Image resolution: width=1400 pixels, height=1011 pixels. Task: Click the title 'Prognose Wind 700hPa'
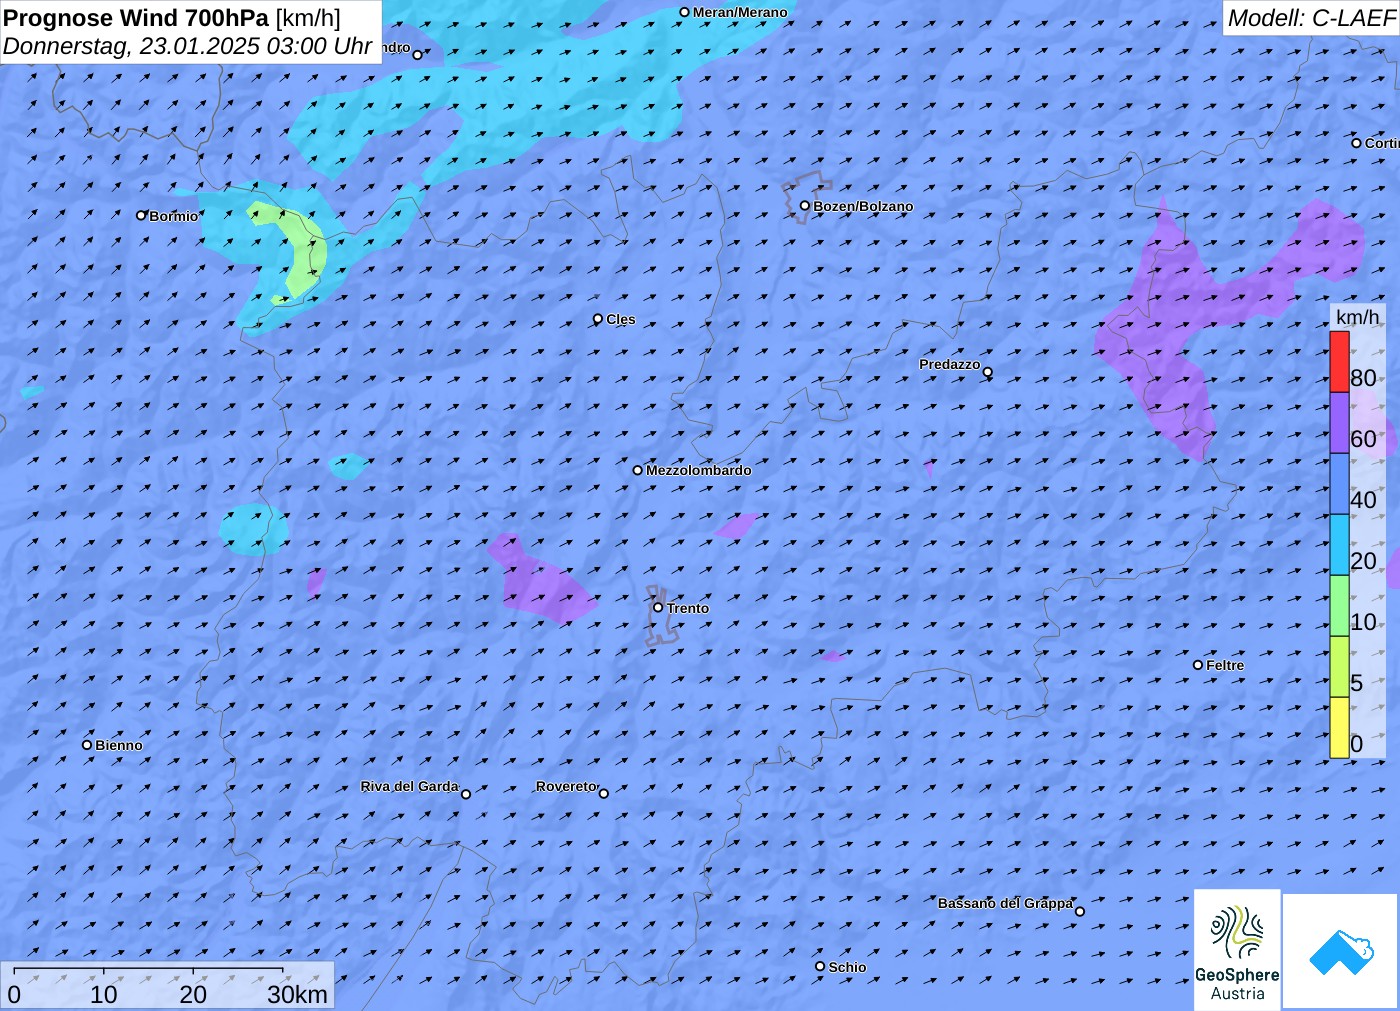click(137, 18)
